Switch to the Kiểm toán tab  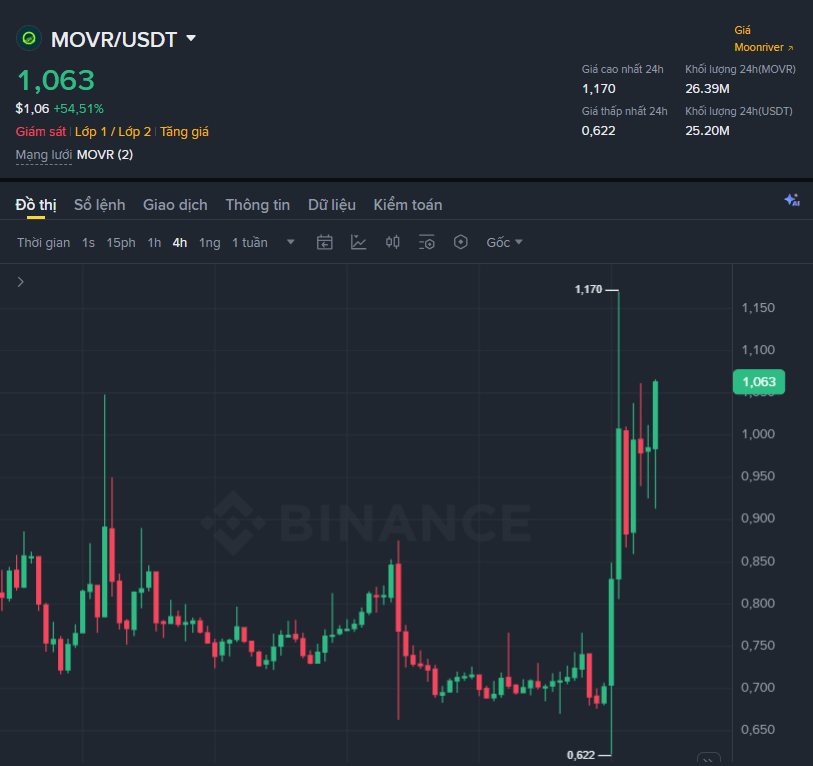click(408, 205)
